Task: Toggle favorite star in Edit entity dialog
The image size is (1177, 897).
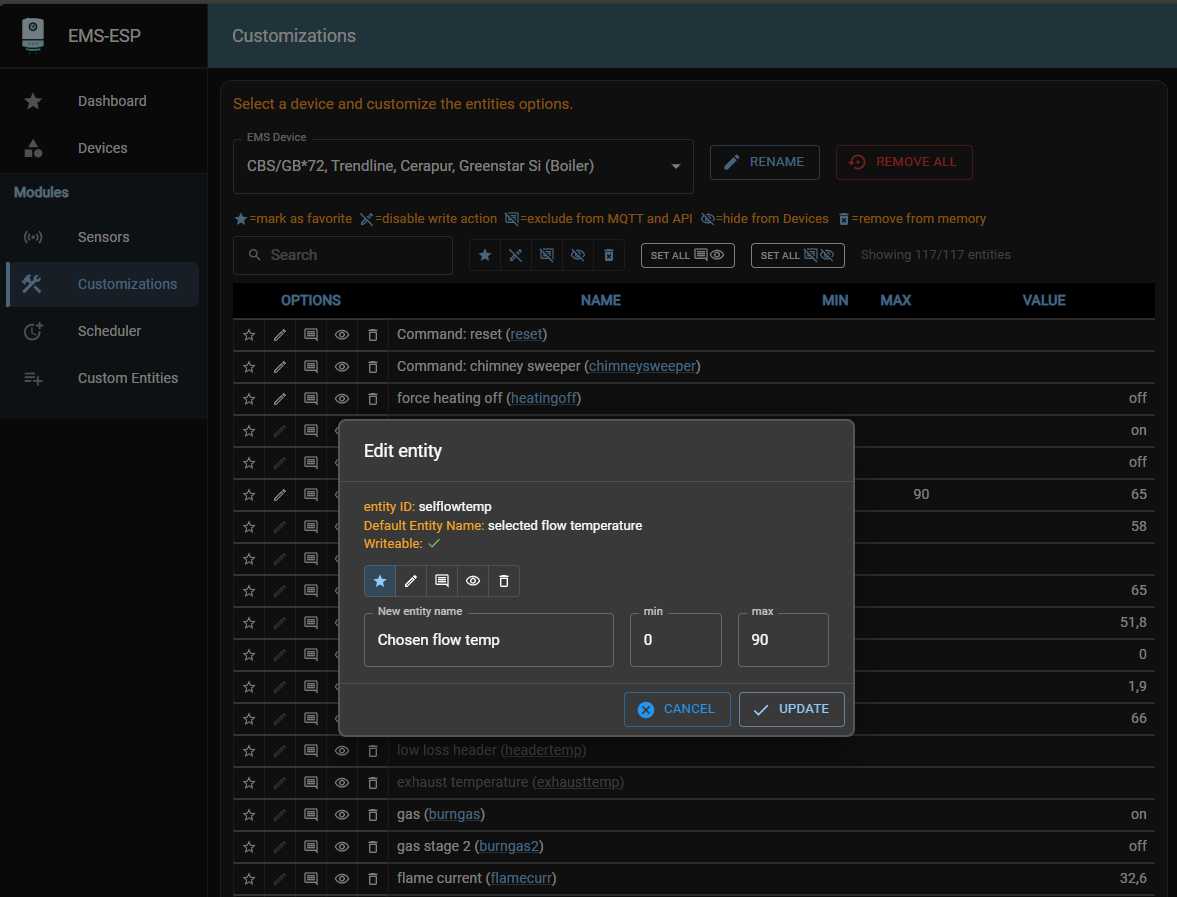Action: [380, 581]
